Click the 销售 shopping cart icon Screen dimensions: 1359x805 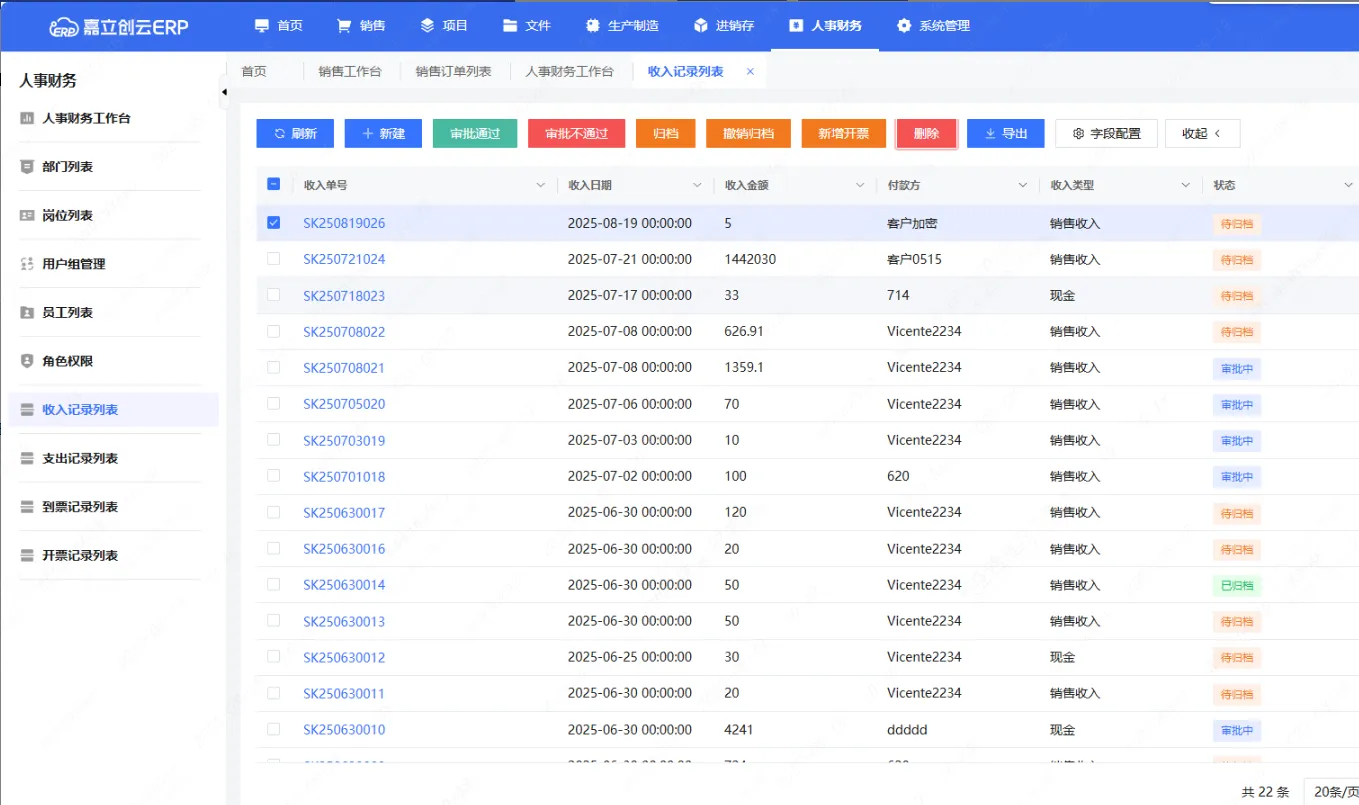point(344,26)
